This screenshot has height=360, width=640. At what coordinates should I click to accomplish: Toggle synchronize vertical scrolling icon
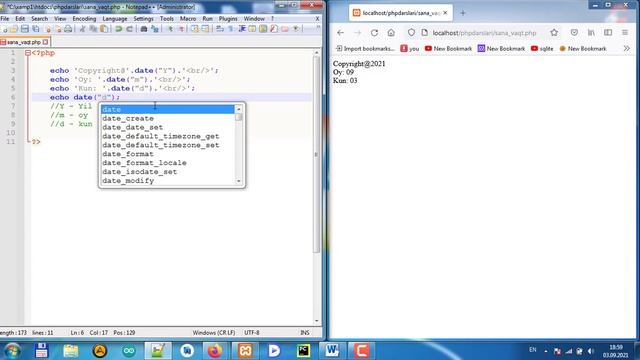[x=194, y=29]
